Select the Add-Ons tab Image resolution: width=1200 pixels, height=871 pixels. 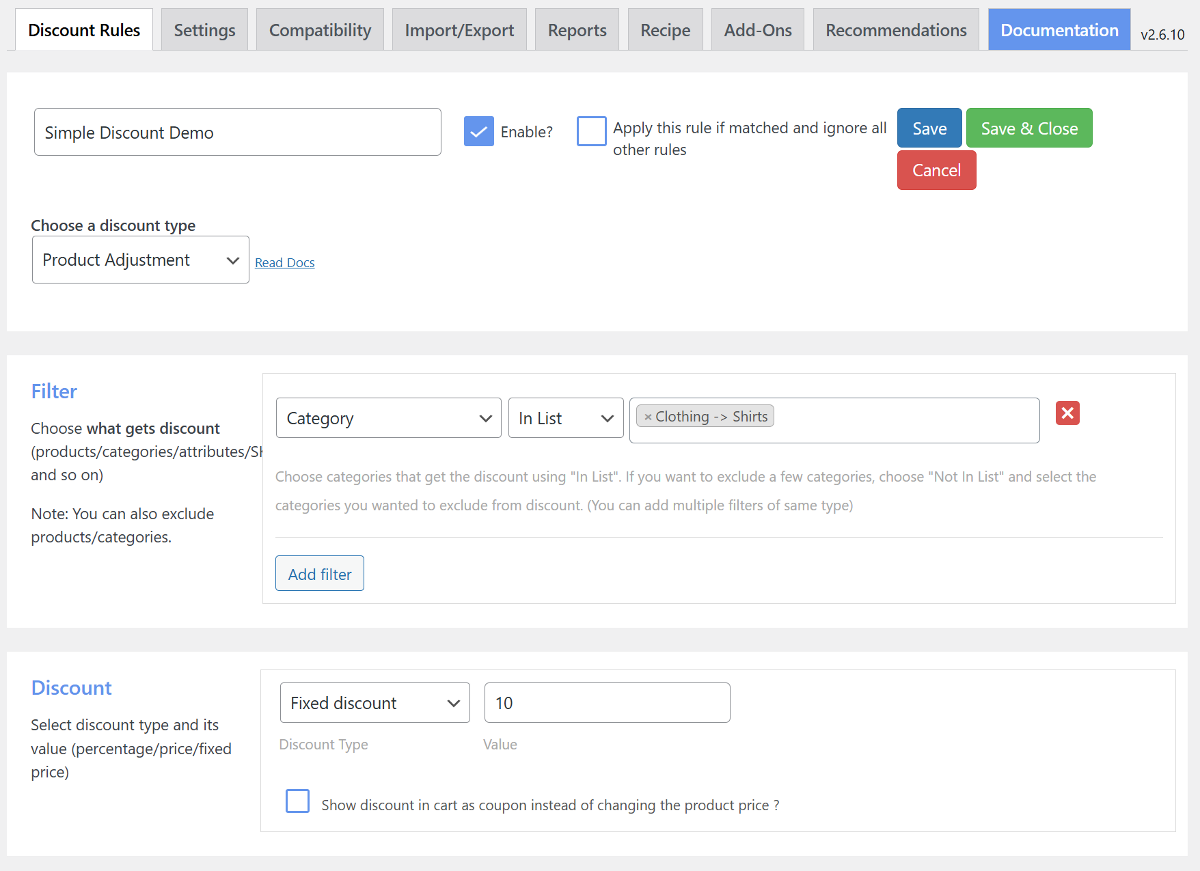click(757, 30)
